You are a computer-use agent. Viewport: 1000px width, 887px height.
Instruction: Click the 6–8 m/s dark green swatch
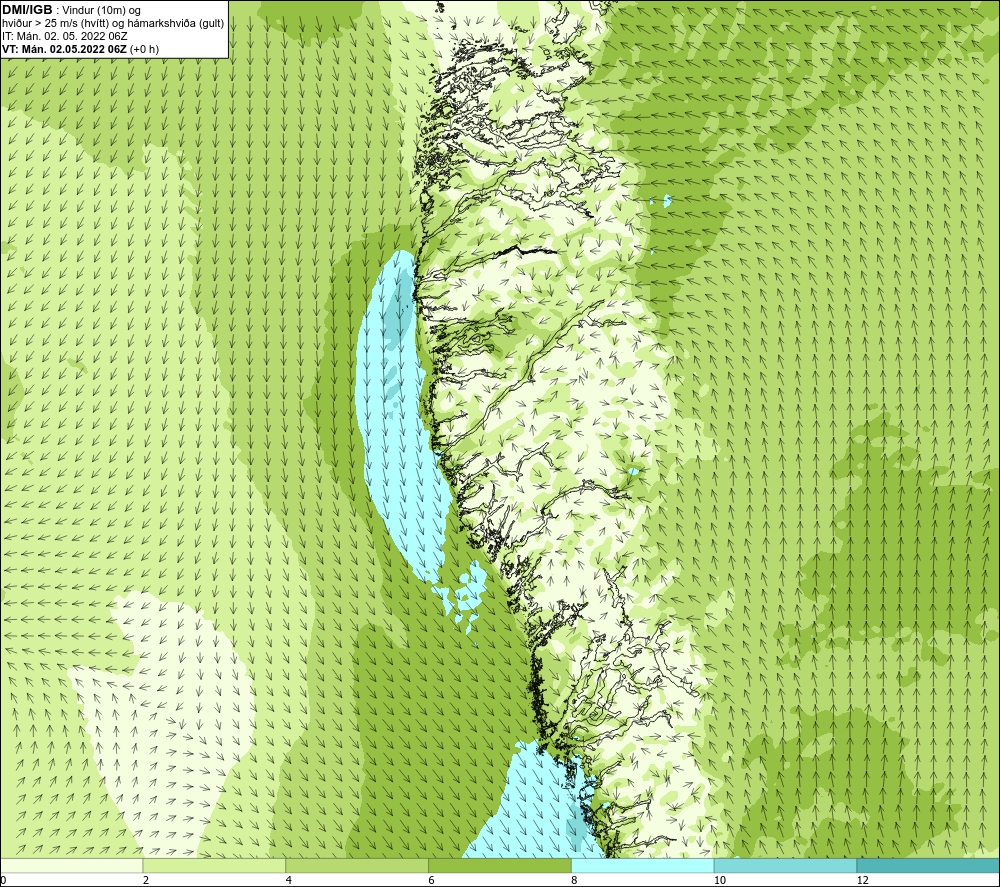(500, 866)
